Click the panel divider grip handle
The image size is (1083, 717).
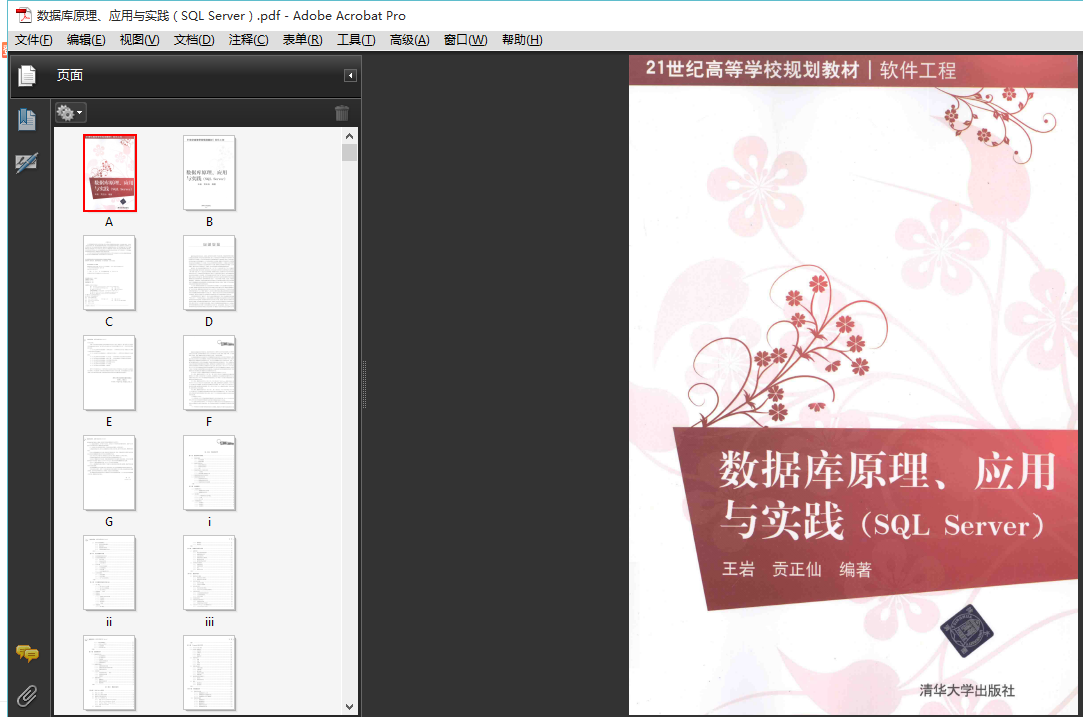coord(364,384)
